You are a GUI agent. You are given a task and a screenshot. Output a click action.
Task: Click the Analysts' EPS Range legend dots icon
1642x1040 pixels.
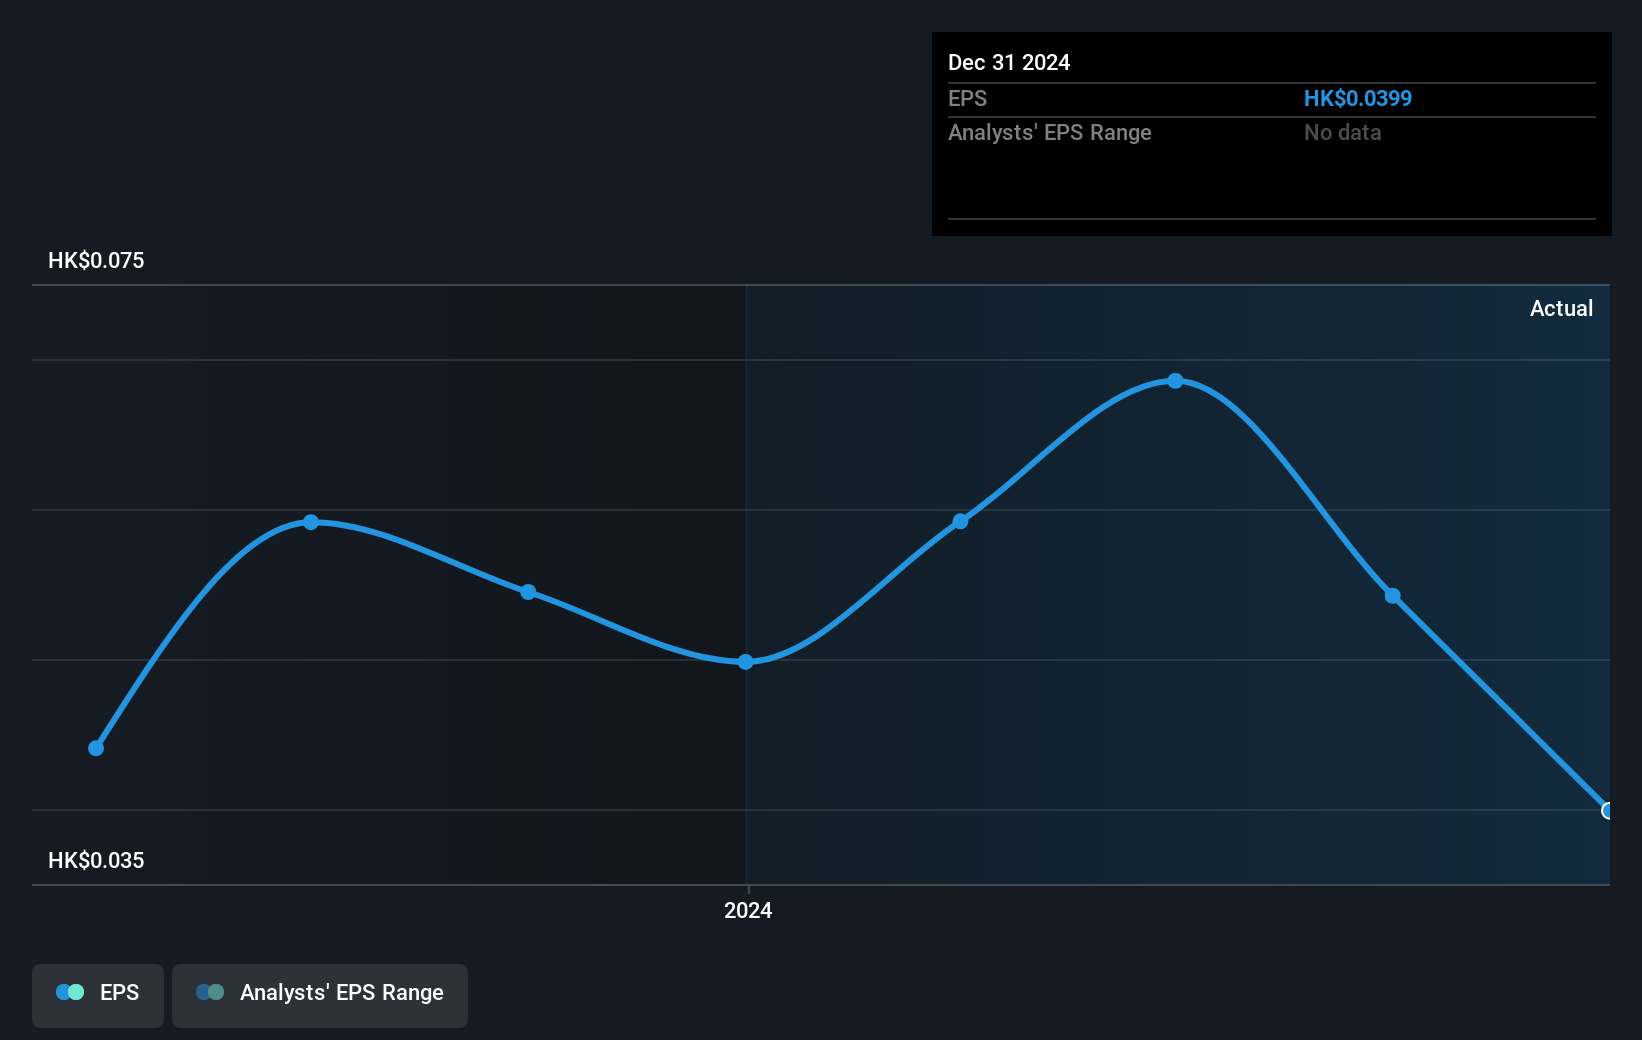click(x=210, y=992)
